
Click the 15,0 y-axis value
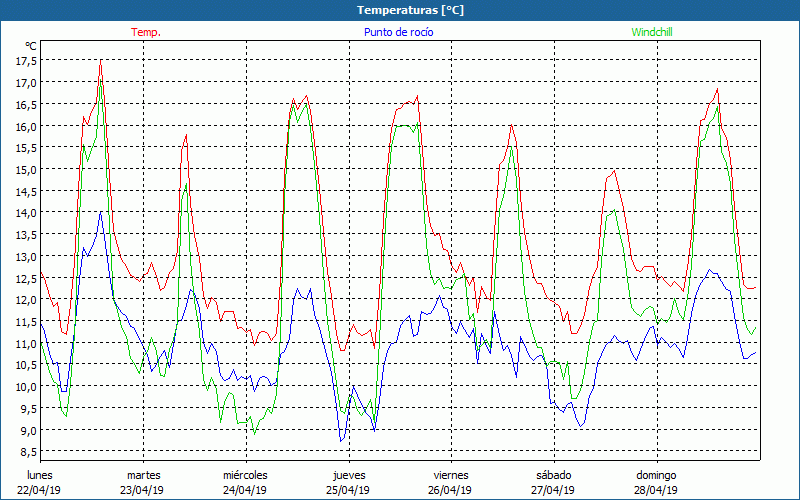click(x=27, y=169)
